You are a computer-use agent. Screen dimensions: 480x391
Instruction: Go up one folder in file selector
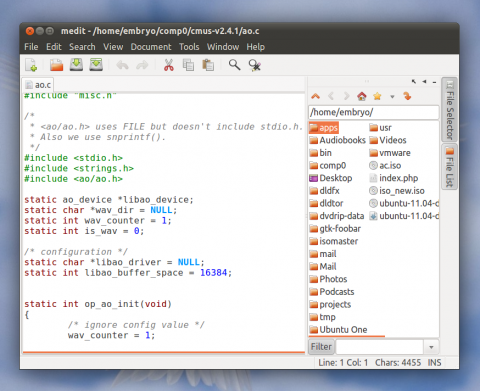pyautogui.click(x=315, y=96)
